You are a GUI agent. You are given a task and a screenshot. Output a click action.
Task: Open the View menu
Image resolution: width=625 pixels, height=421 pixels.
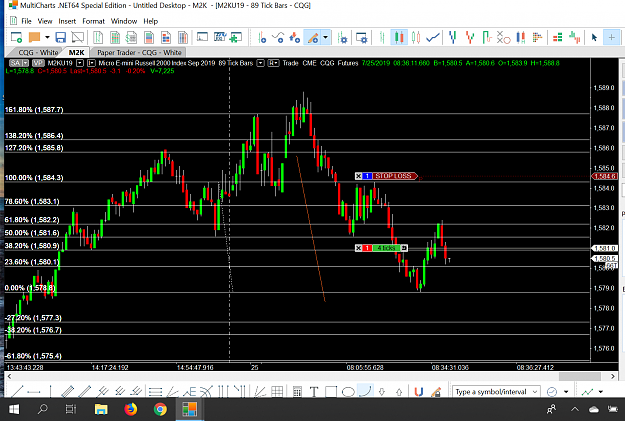(x=45, y=21)
